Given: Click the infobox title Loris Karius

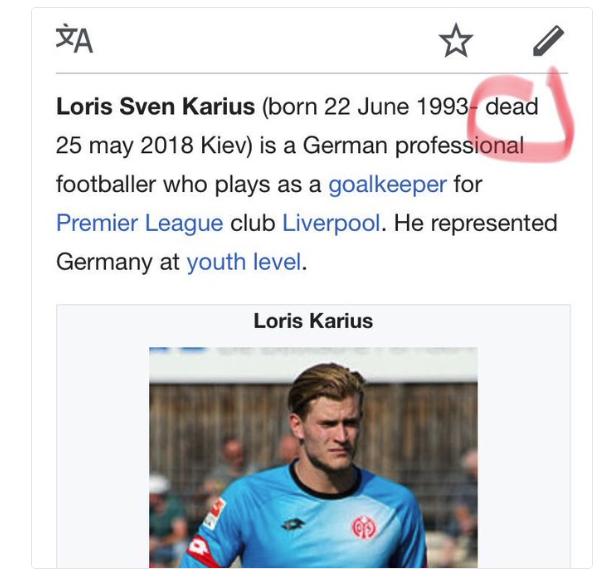Looking at the screenshot, I should (x=313, y=321).
